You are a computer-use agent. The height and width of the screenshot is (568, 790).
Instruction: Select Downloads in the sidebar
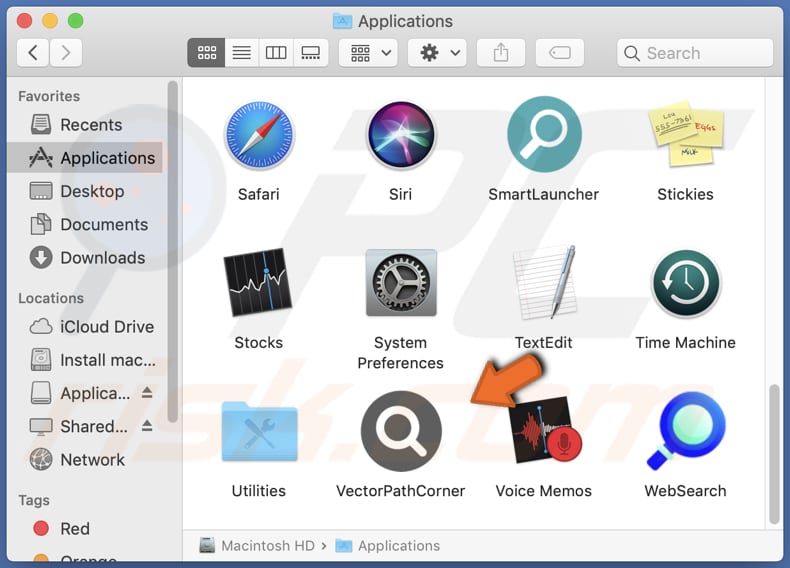tap(102, 258)
